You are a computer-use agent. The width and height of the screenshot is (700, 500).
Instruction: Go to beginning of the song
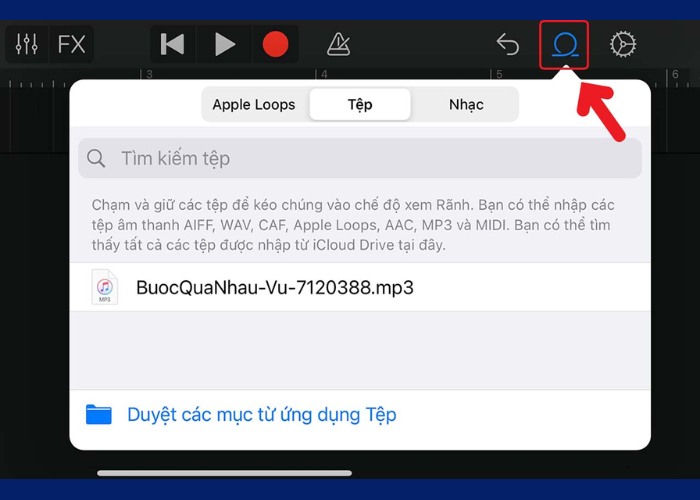[172, 44]
